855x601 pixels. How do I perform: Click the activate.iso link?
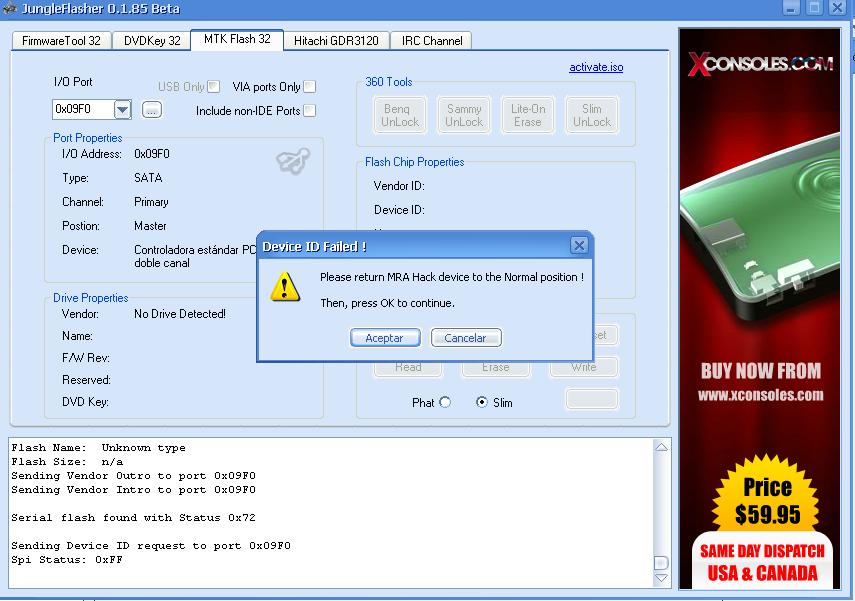coord(596,67)
